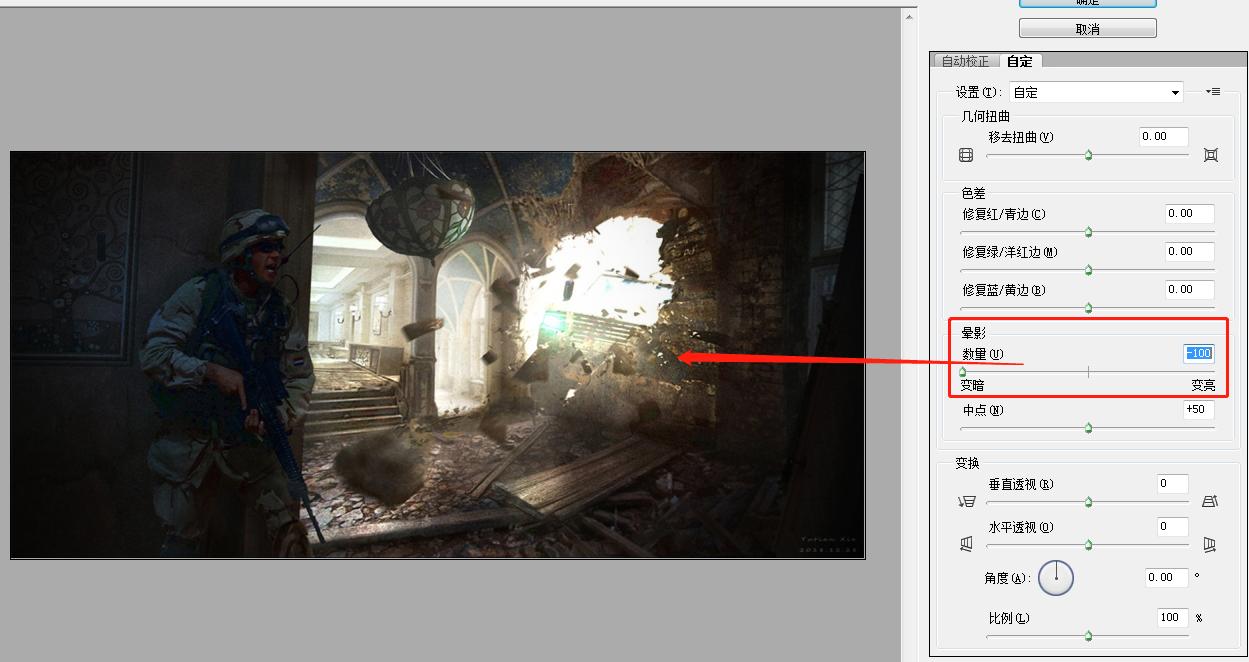Screen dimensions: 1249x662
Task: Focus the 角度 value field
Action: [1167, 577]
